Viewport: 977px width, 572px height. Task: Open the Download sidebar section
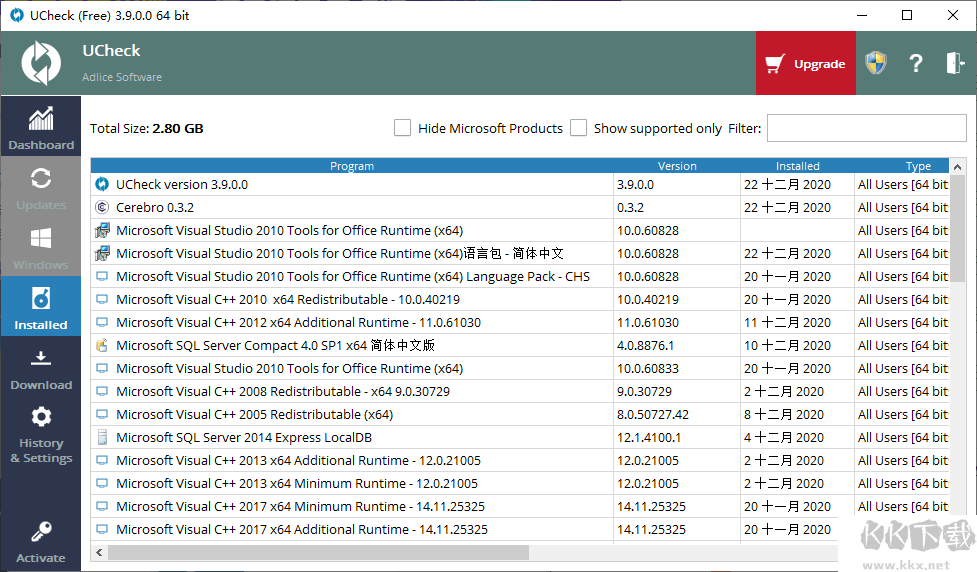[41, 368]
